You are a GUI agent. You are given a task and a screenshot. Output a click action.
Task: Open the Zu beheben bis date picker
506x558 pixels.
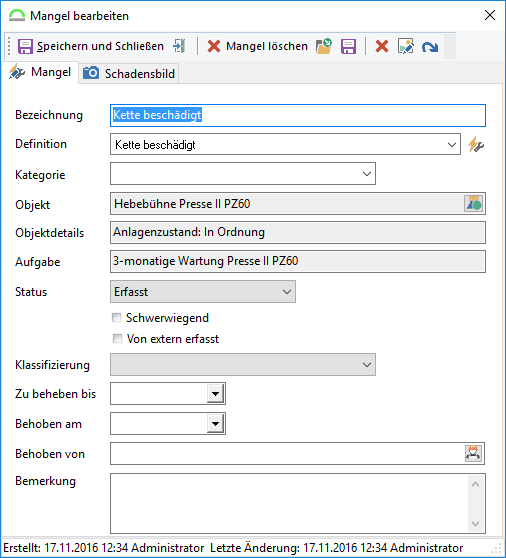click(215, 394)
